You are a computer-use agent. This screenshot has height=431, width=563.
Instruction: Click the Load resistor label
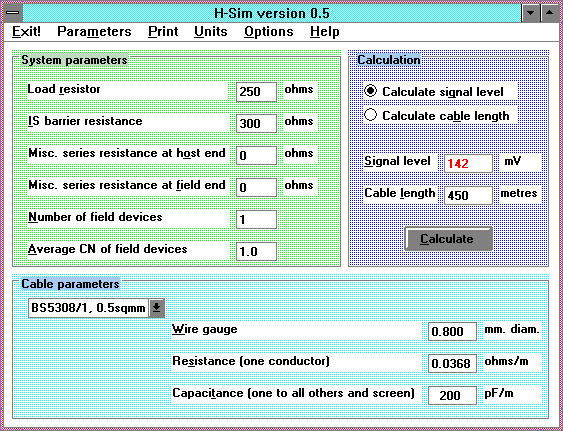tap(64, 89)
